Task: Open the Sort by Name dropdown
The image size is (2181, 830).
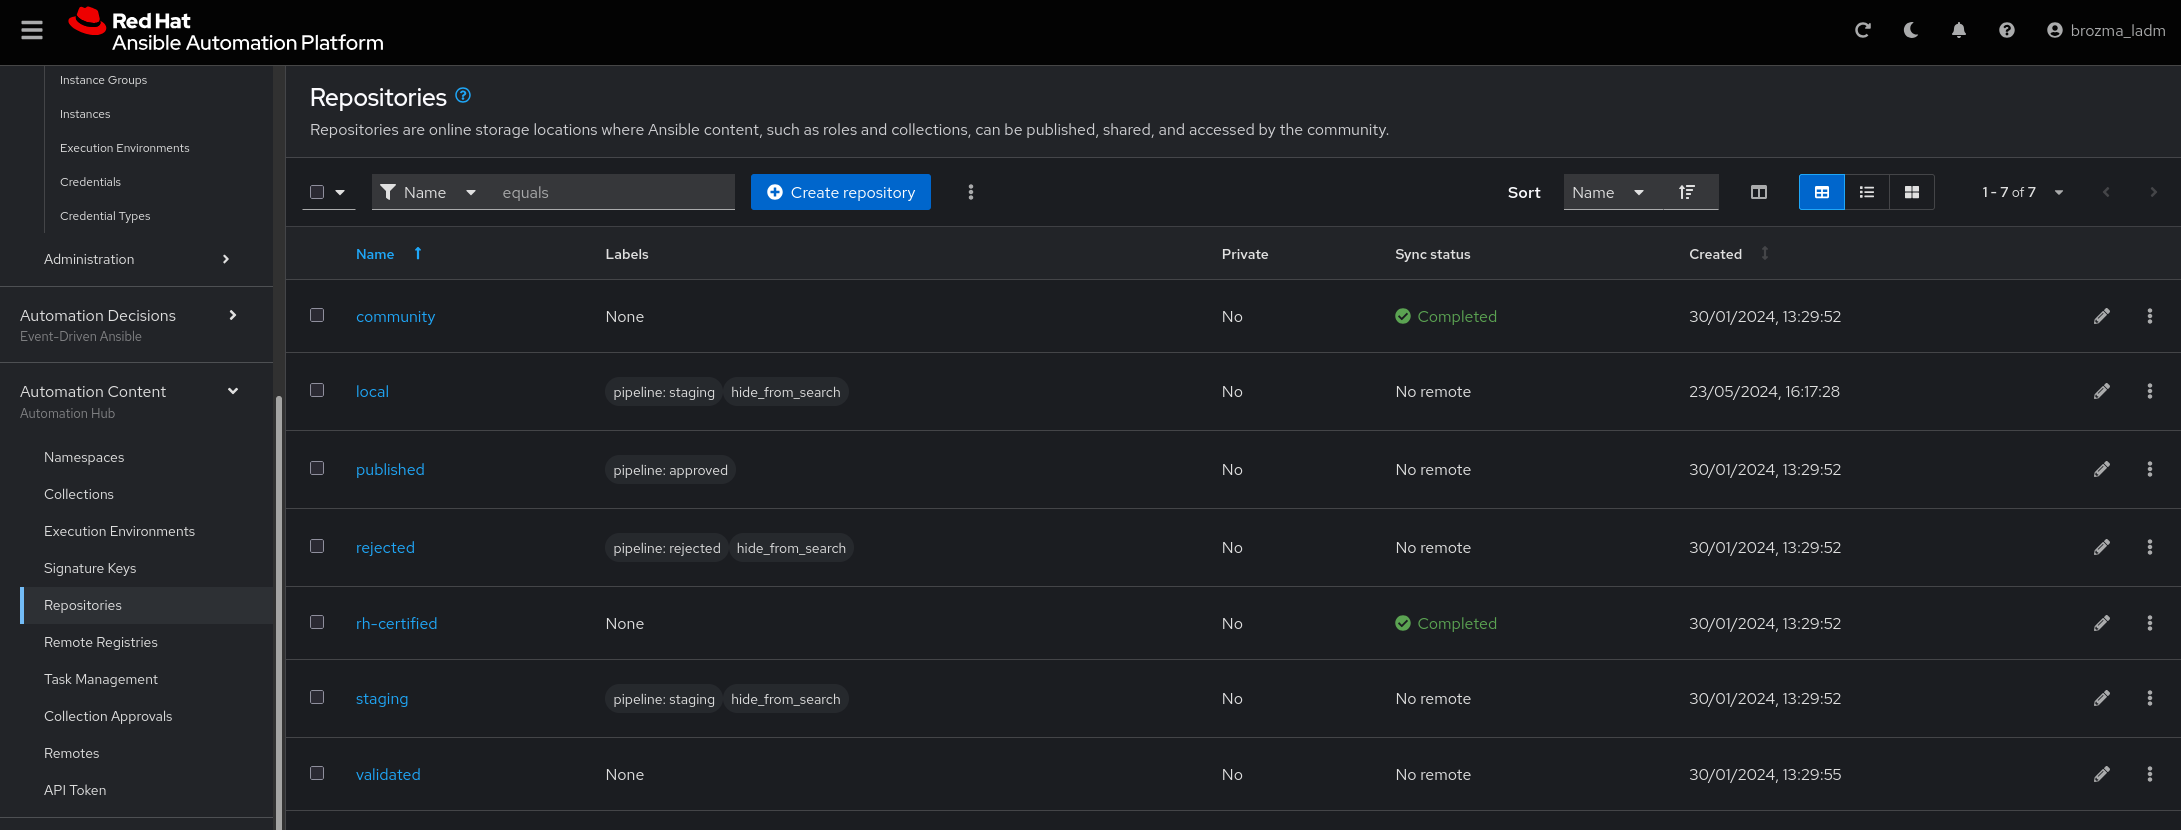Action: click(1607, 193)
